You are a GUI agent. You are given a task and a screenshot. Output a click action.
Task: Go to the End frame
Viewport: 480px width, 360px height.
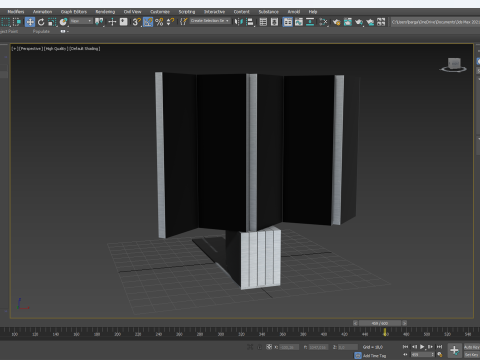point(439,347)
